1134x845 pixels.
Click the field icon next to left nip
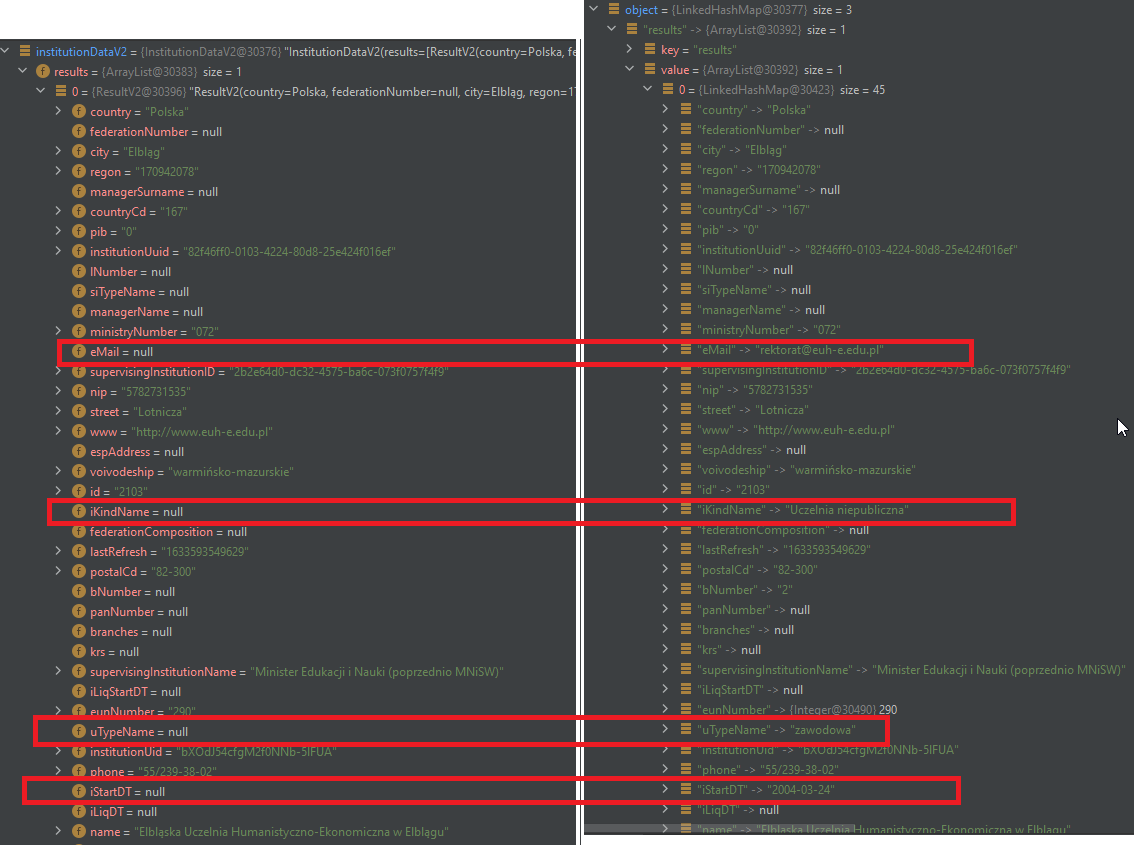coord(79,391)
